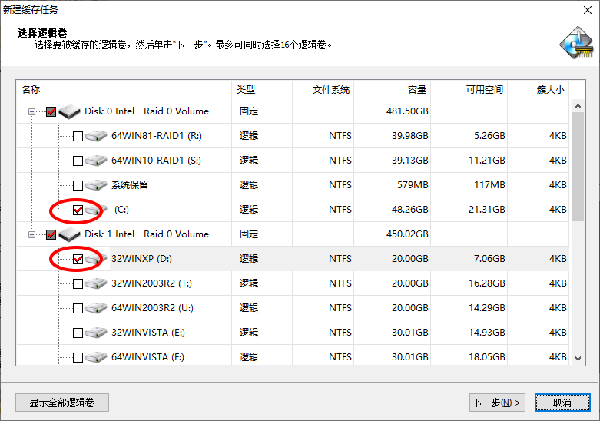Toggle the Disk 0 checkbox

pos(51,112)
